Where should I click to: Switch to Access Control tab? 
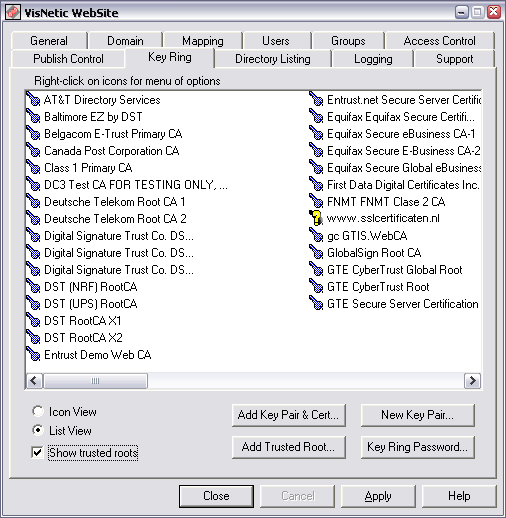[x=439, y=41]
